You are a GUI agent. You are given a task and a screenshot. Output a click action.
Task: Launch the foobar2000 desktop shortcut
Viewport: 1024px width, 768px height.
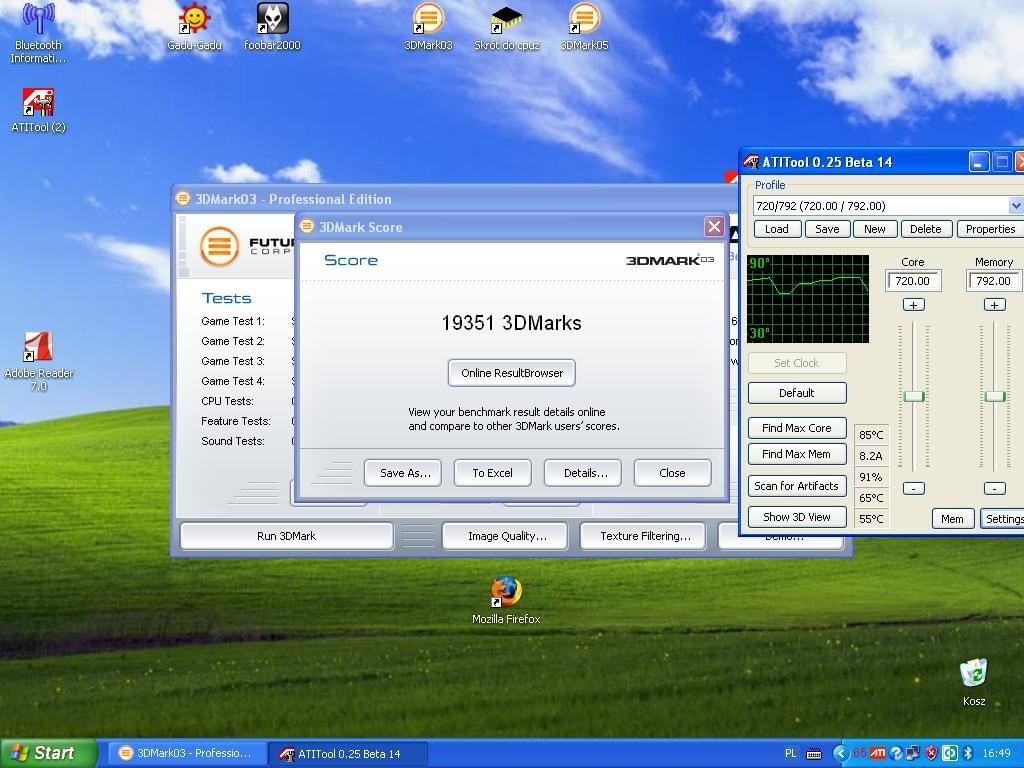click(272, 27)
